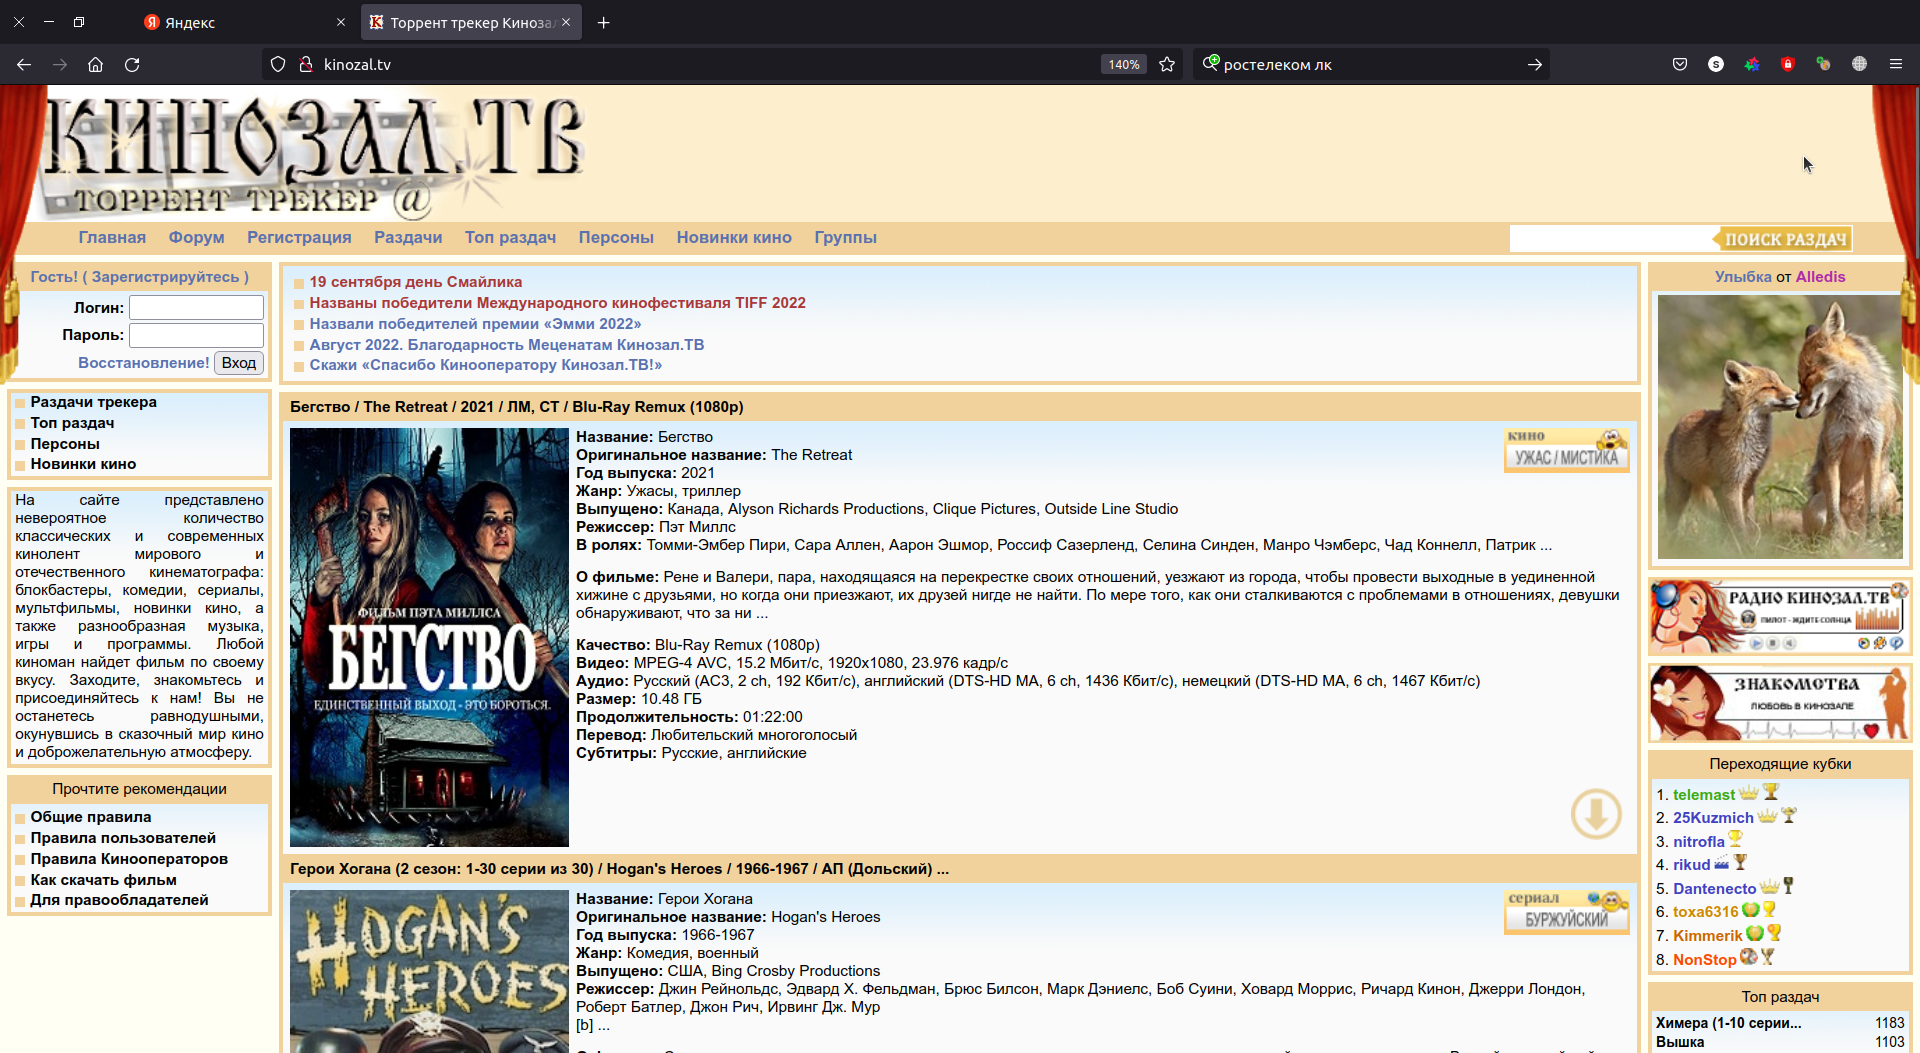Image resolution: width=1920 pixels, height=1053 pixels.
Task: Open Общие правила recommendations link
Action: (91, 817)
